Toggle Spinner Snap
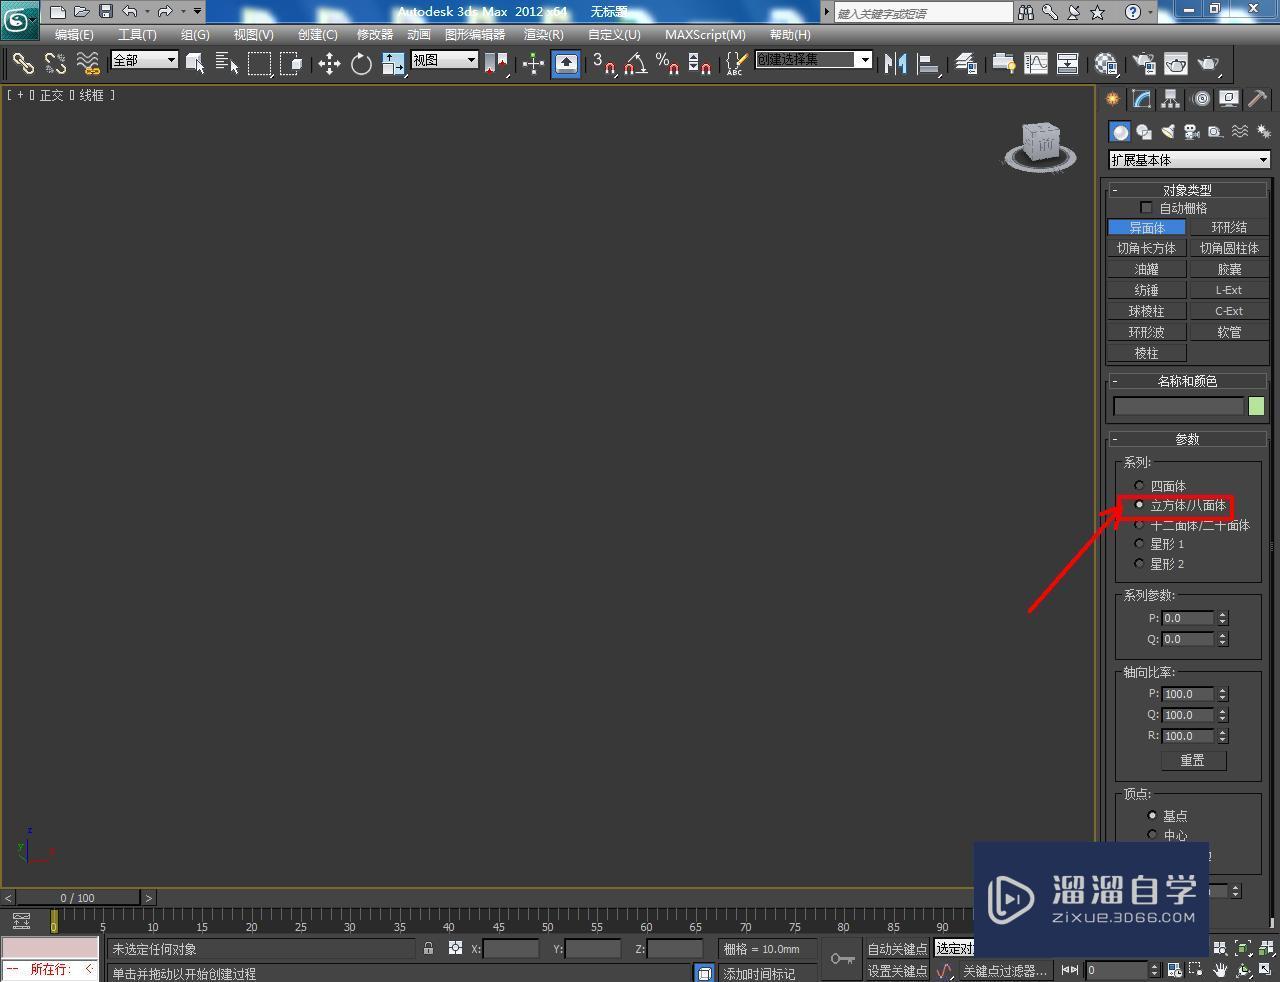 click(700, 63)
